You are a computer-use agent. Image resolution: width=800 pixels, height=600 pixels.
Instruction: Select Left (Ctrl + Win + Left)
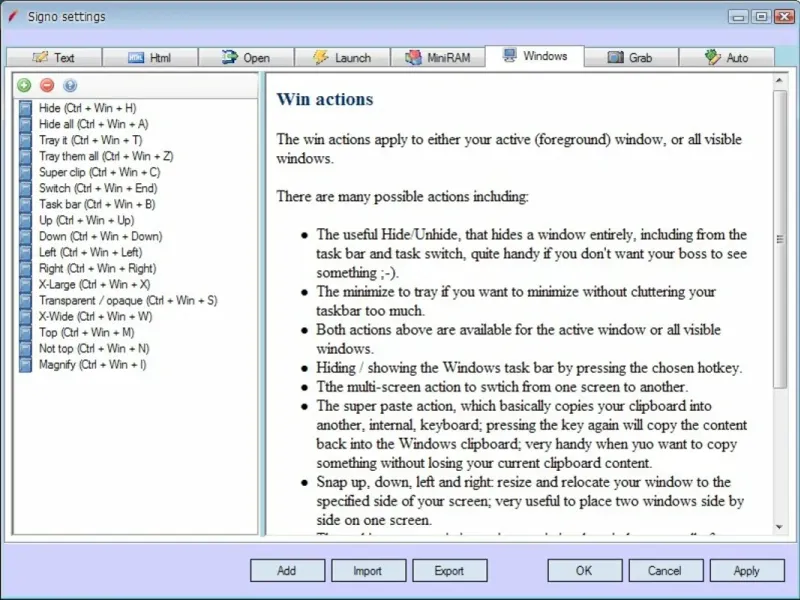(x=91, y=253)
